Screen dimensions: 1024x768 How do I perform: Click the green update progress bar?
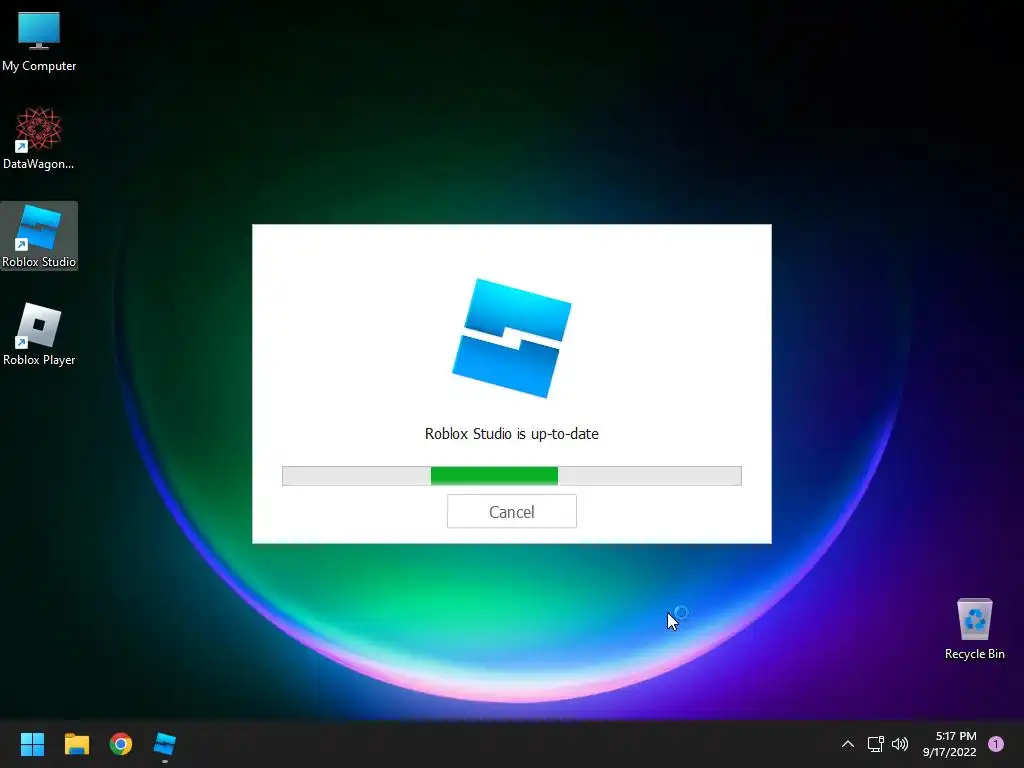(x=511, y=476)
